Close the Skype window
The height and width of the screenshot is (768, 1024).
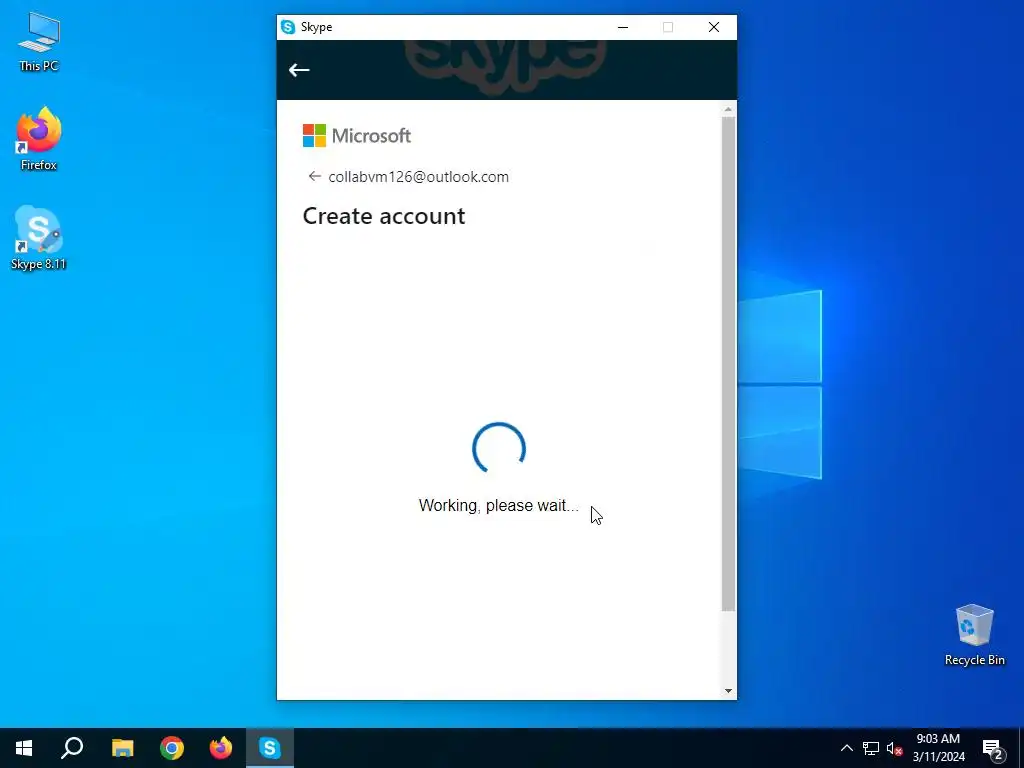(714, 27)
